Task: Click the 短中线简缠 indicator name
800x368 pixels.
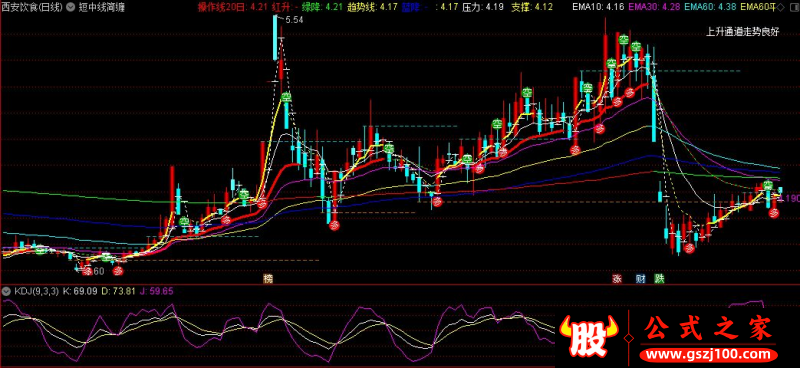Action: point(102,8)
